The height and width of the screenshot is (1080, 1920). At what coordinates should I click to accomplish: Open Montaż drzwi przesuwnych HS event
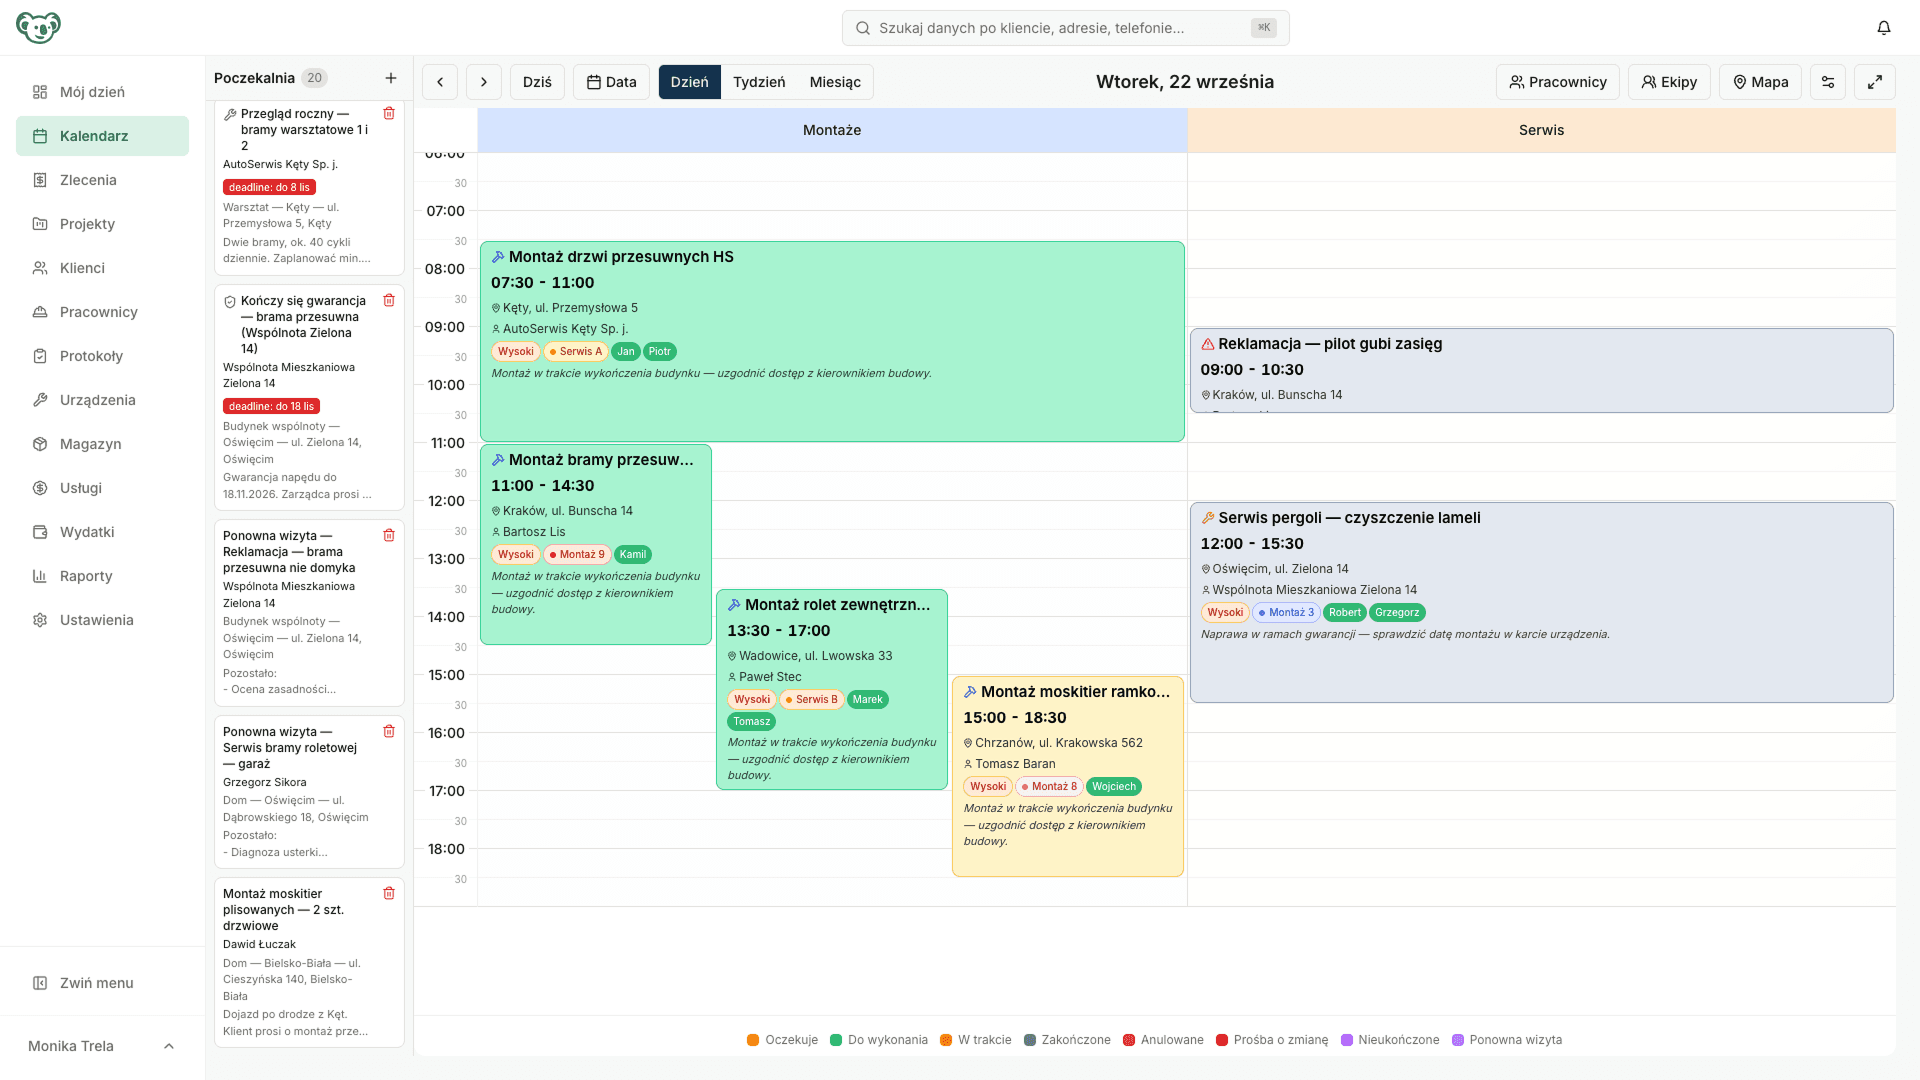pos(832,341)
